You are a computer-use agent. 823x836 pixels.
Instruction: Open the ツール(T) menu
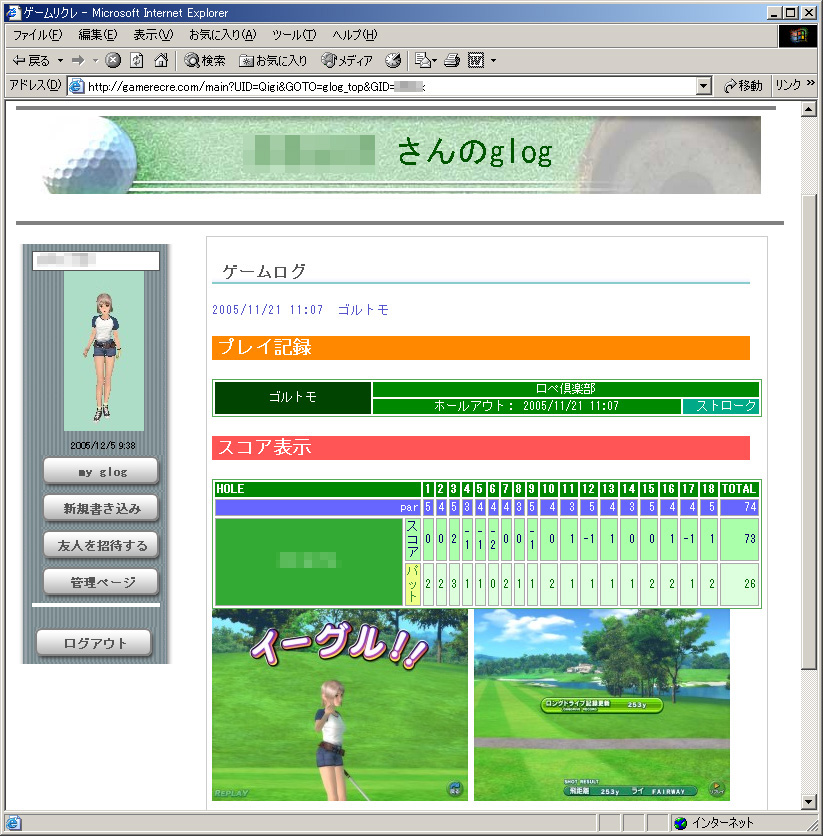(294, 35)
